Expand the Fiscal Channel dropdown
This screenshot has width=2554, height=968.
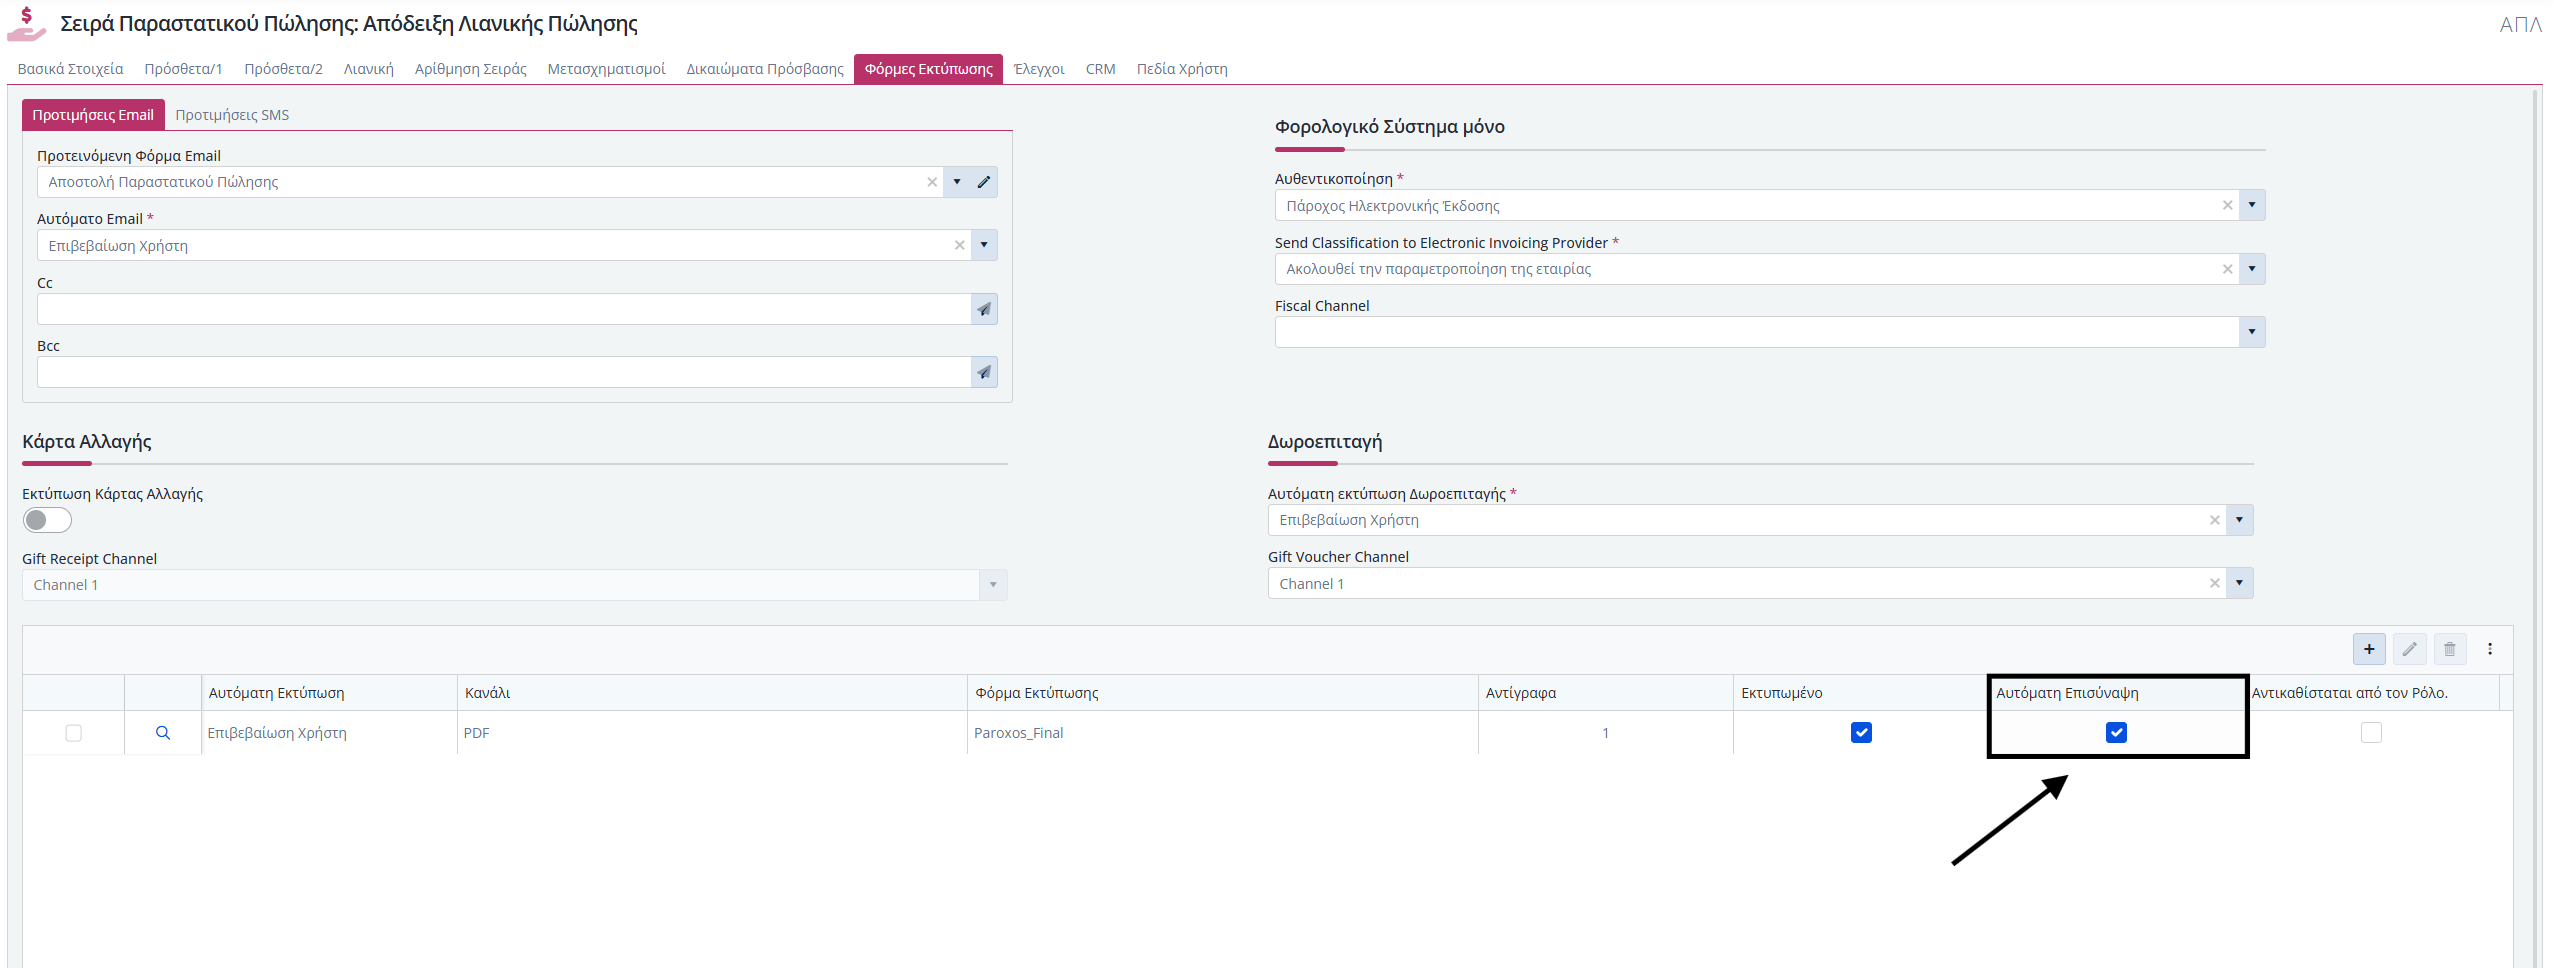[x=2251, y=332]
